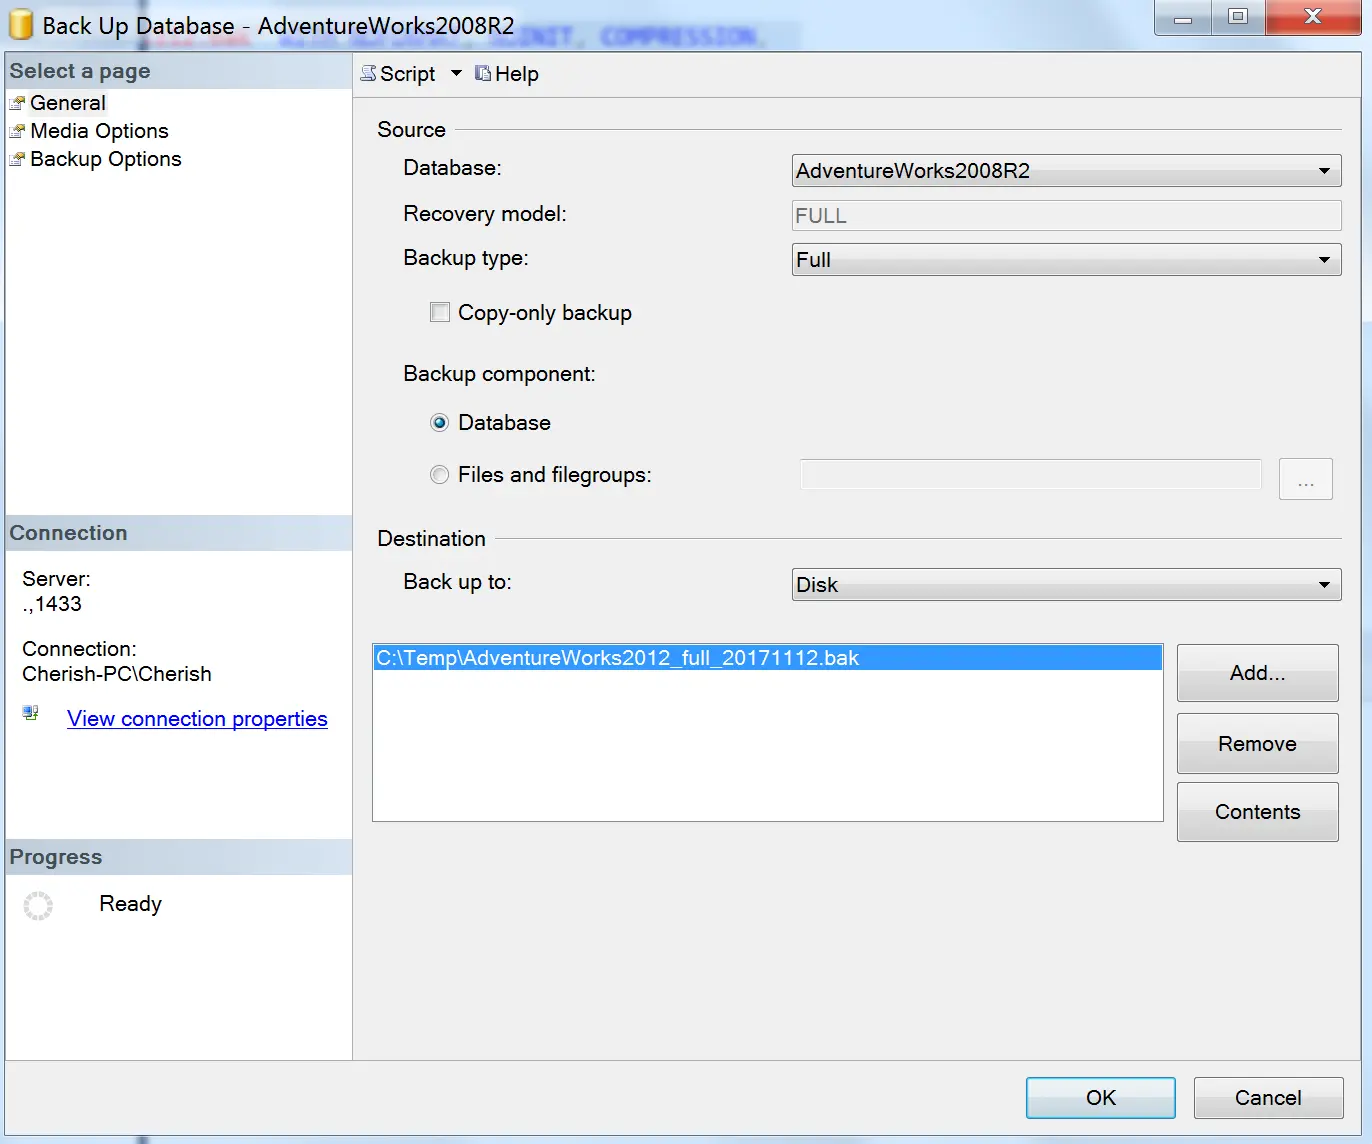Click the connection properties icon
1372x1144 pixels.
pyautogui.click(x=31, y=713)
